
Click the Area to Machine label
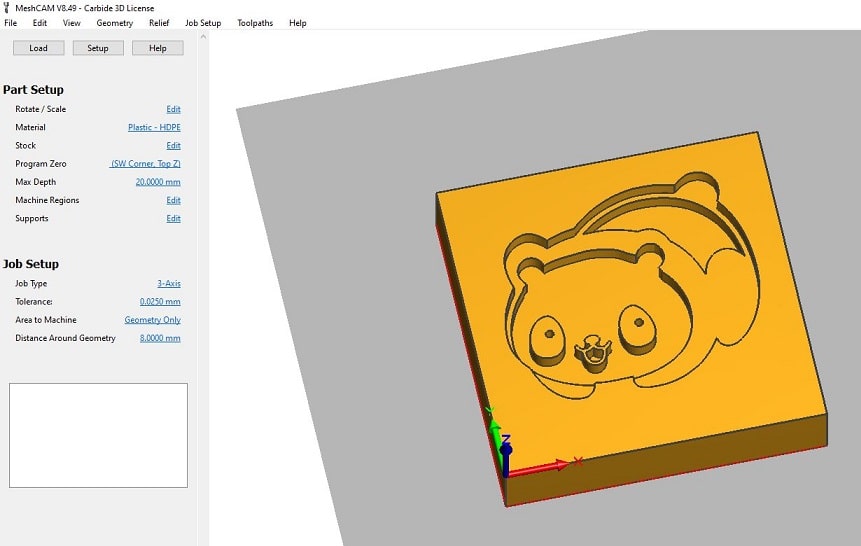(46, 320)
